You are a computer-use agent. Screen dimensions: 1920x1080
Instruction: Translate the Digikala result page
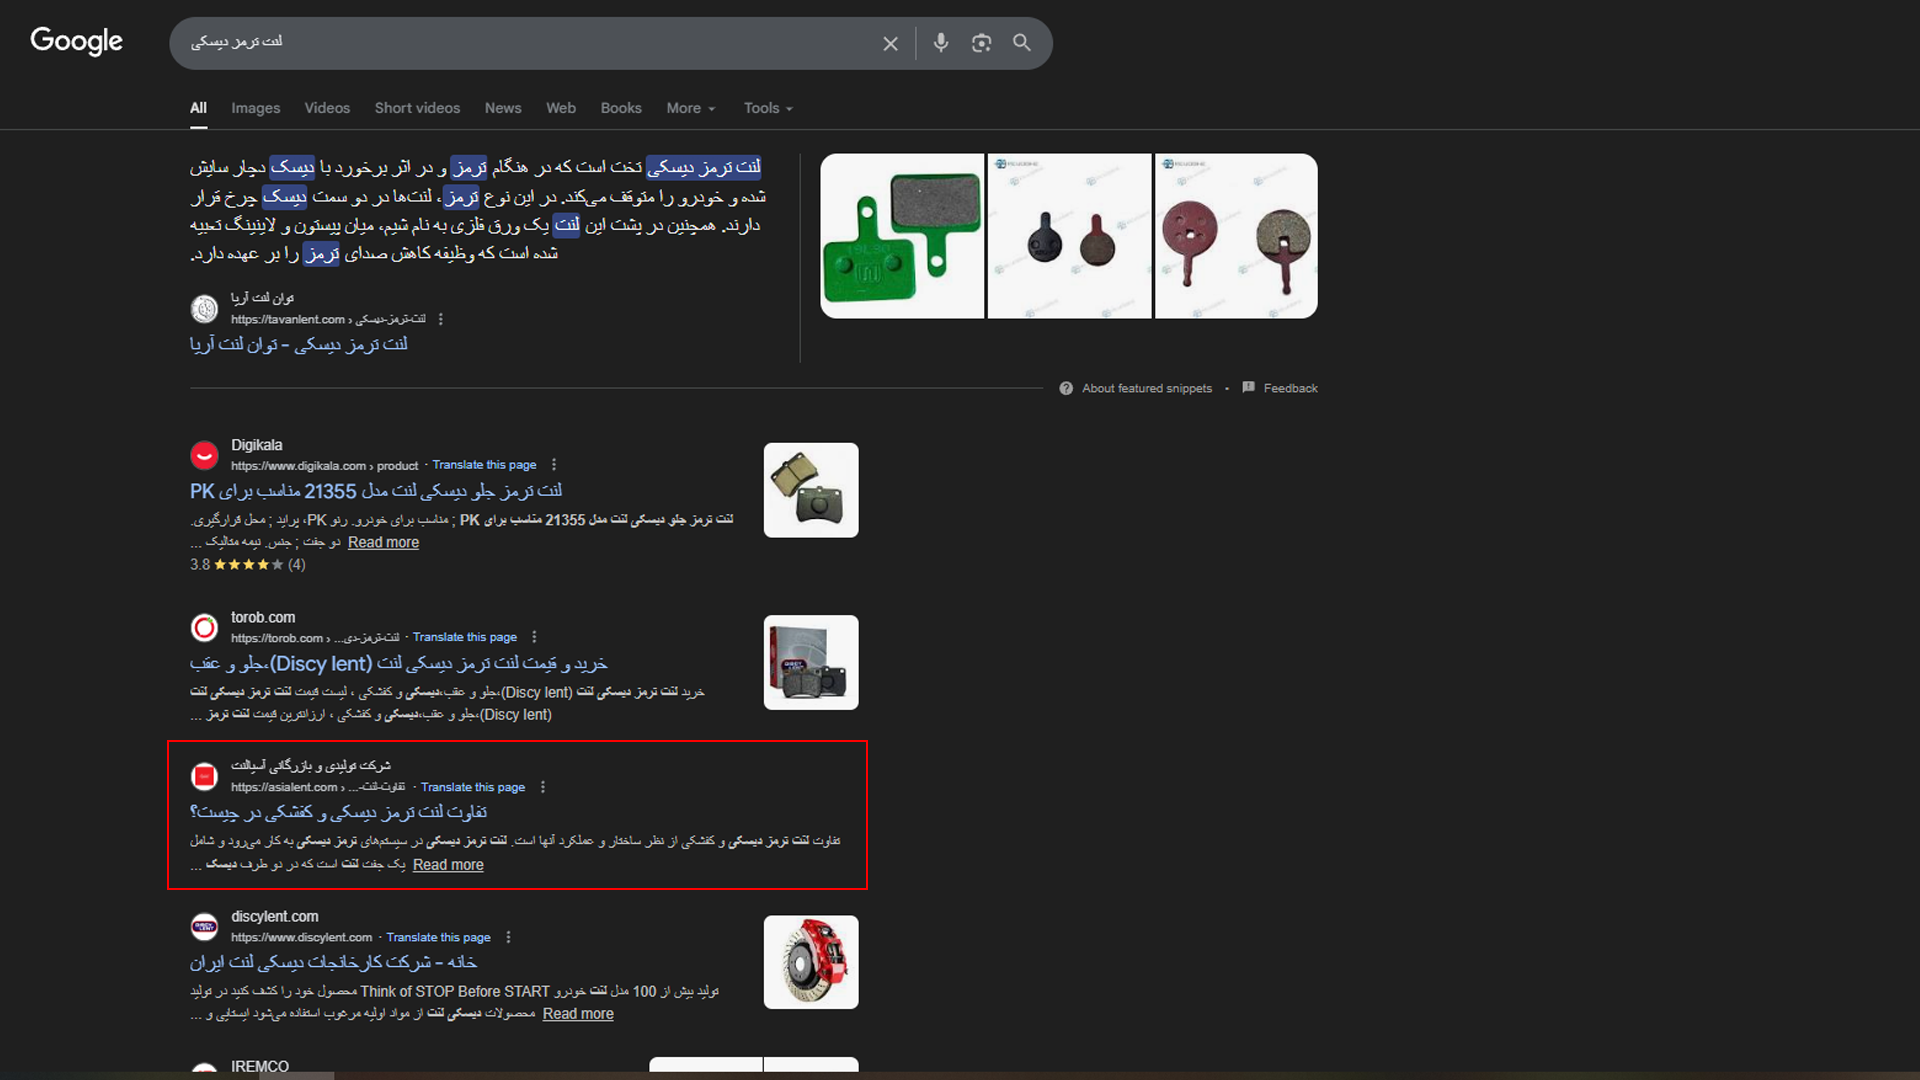pyautogui.click(x=484, y=465)
